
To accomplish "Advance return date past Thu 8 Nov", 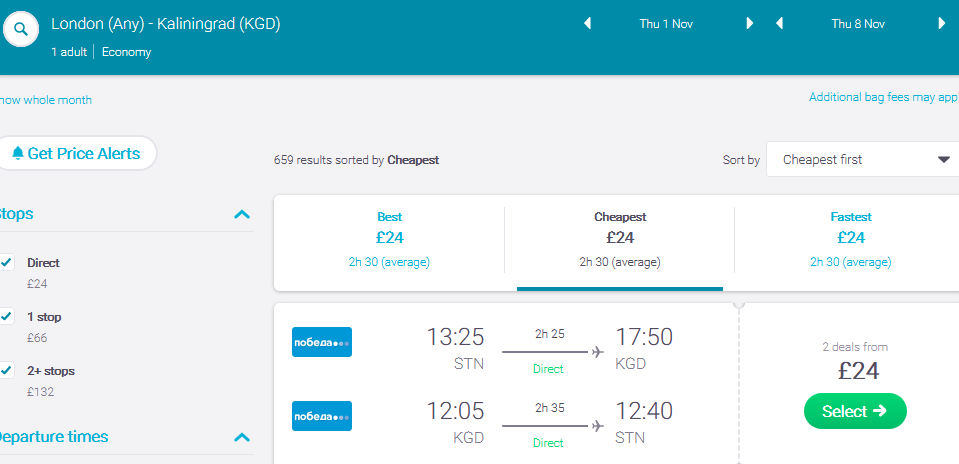I will (942, 24).
